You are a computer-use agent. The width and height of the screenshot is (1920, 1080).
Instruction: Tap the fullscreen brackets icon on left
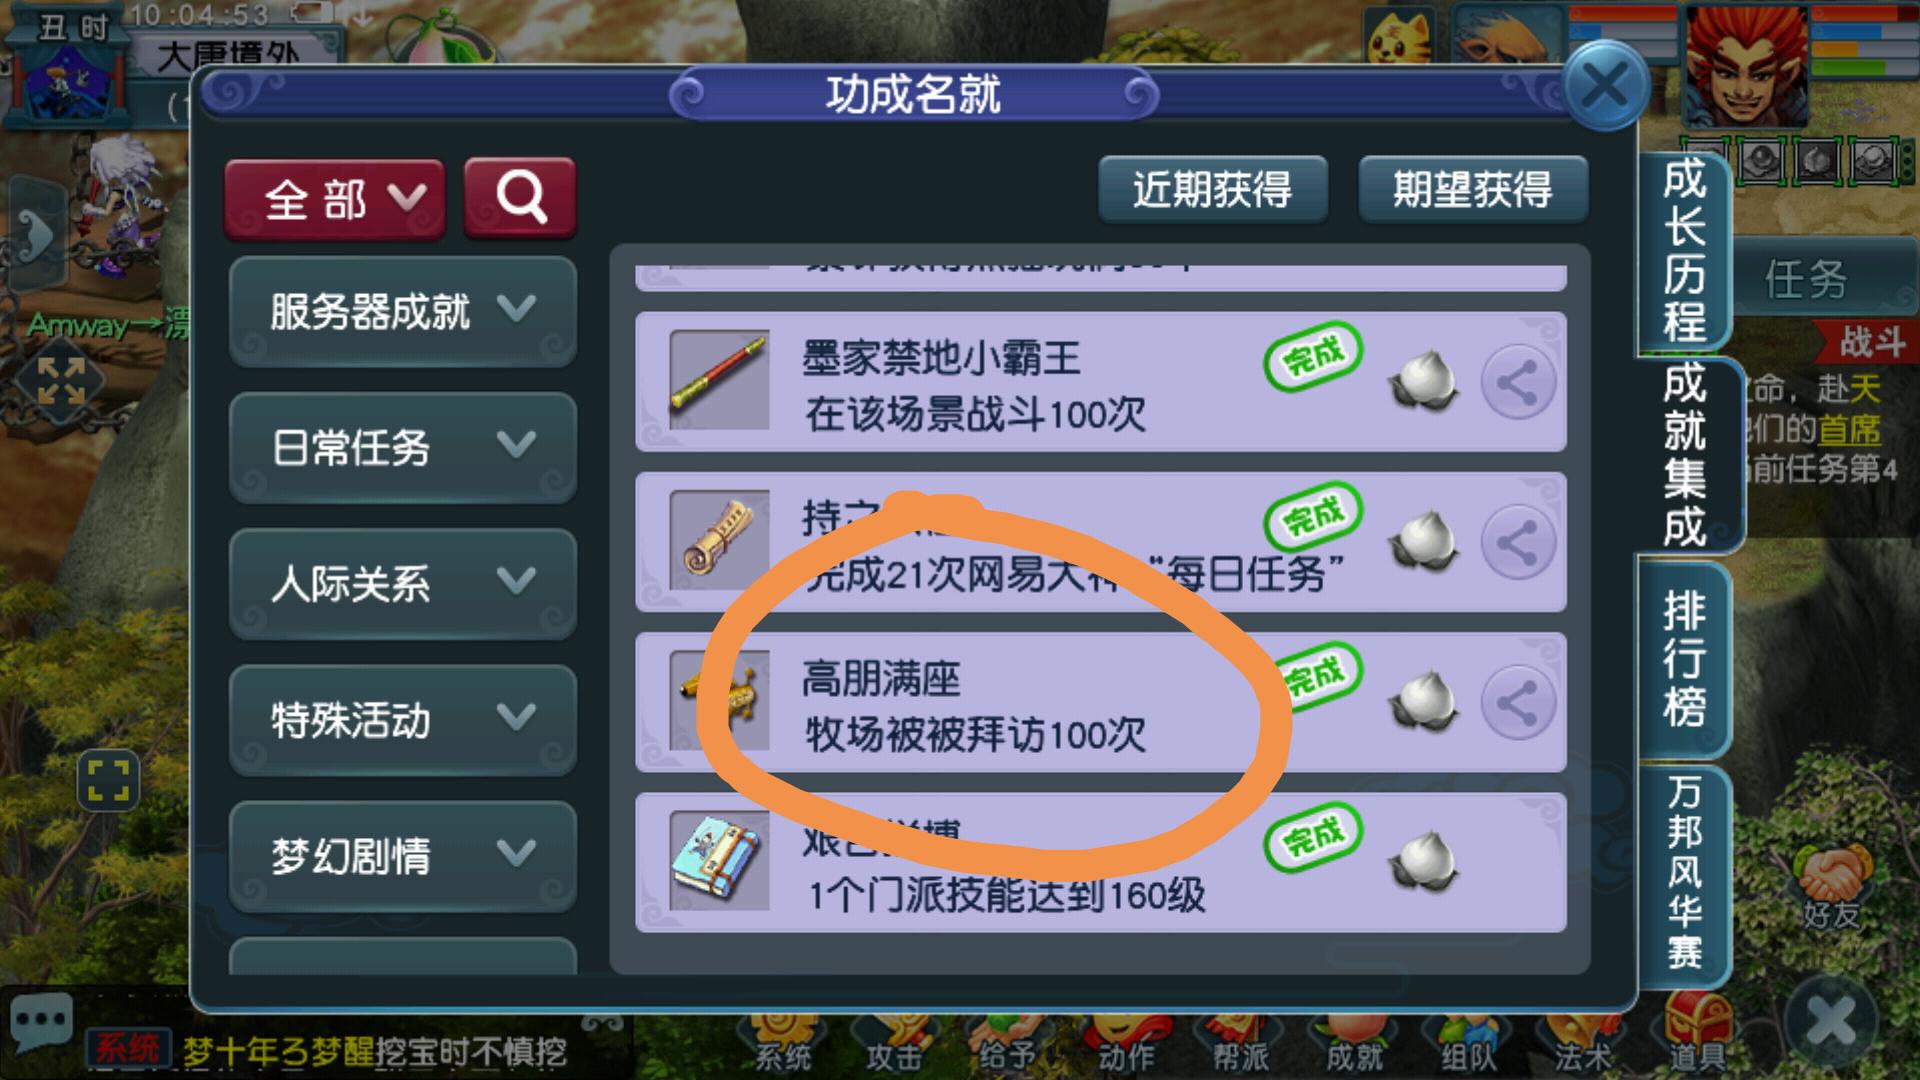tap(107, 781)
